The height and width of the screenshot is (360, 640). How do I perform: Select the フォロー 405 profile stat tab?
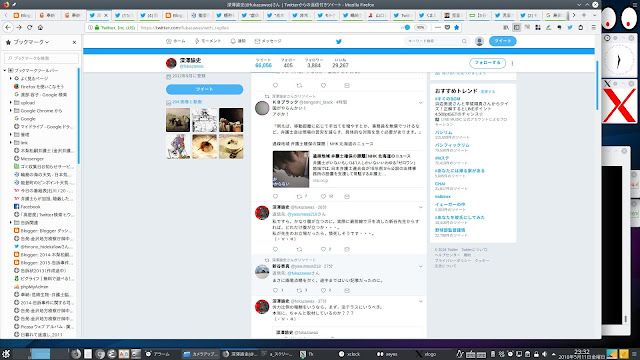pos(288,63)
